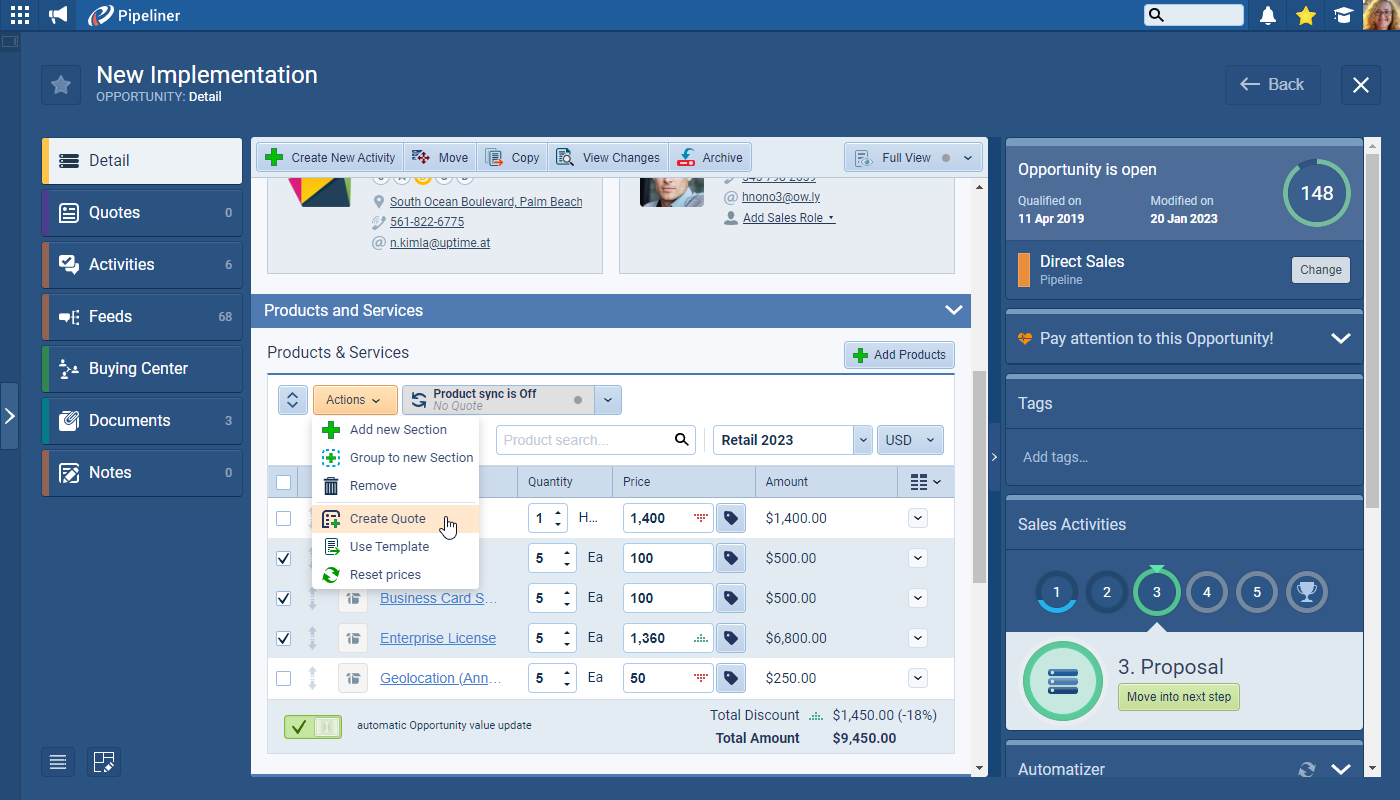Check the Geolocation row checkbox
The image size is (1400, 800).
pos(284,678)
